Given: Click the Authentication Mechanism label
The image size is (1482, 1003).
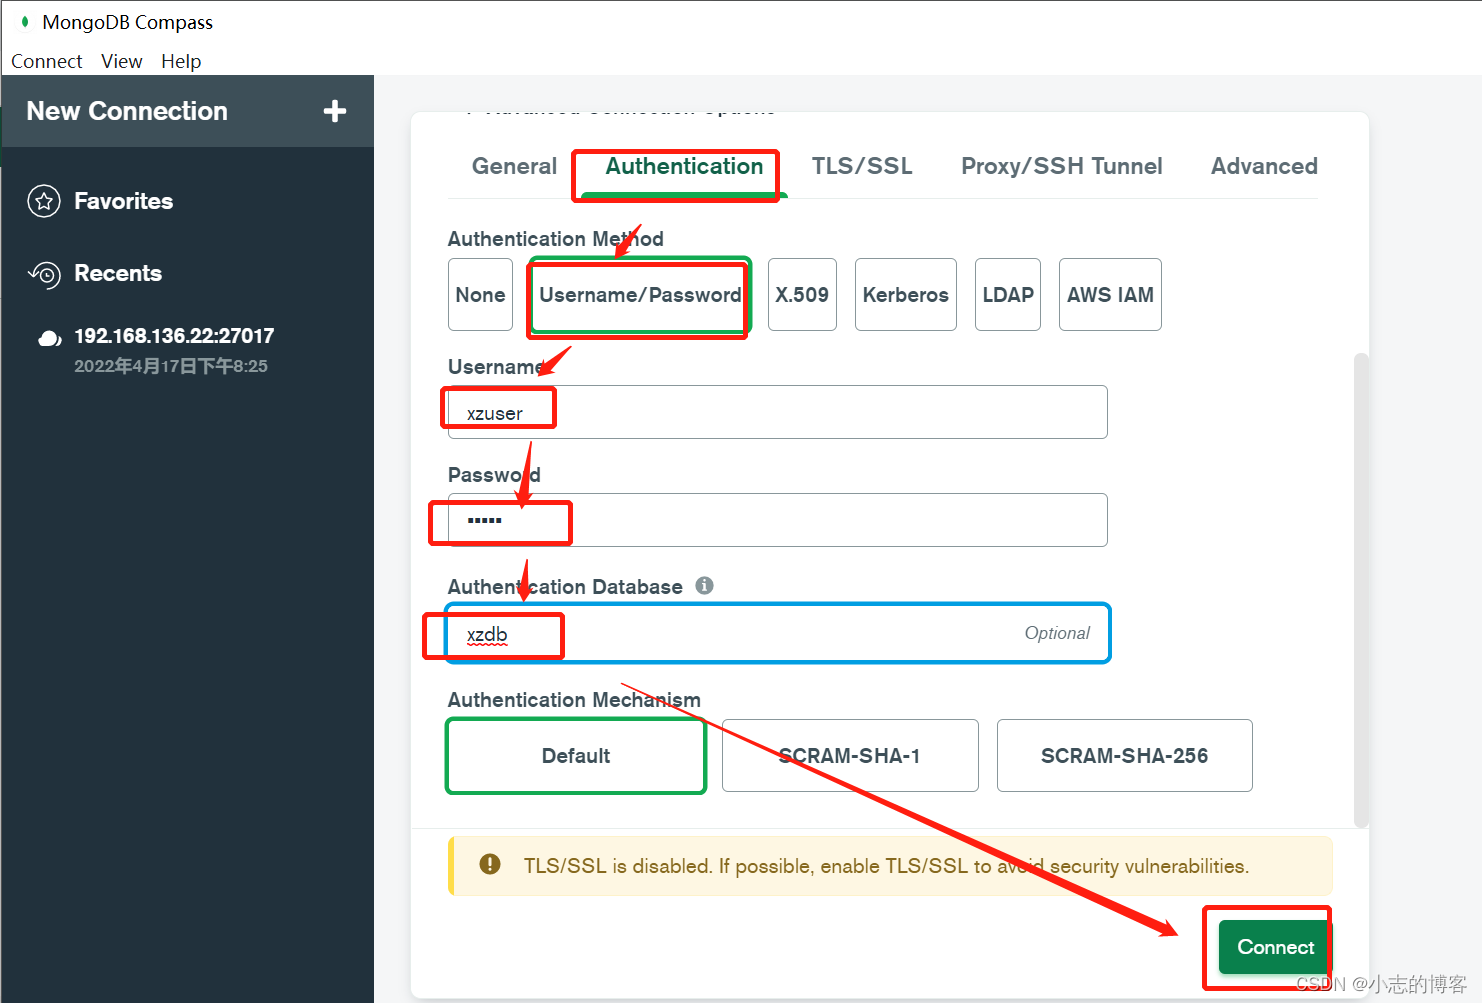Looking at the screenshot, I should coord(574,700).
